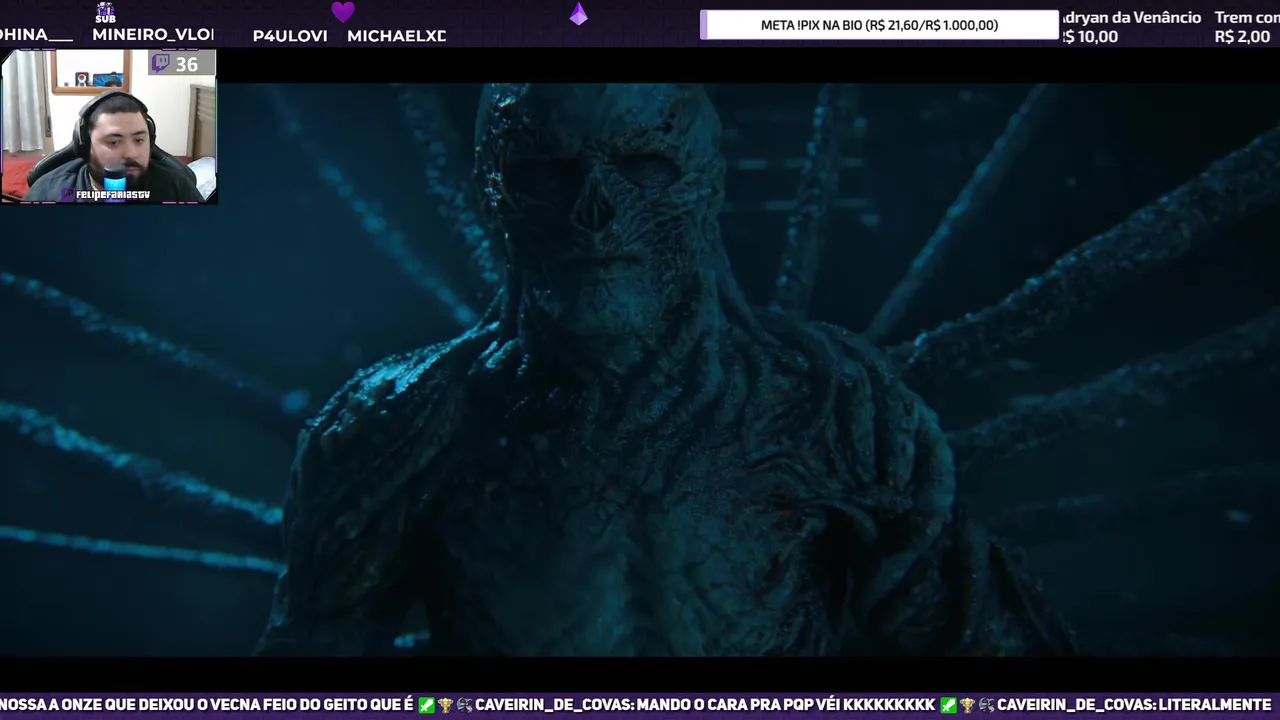Click the chat message MANDO O CARA PRA PQP
The width and height of the screenshot is (1280, 720).
tap(785, 705)
